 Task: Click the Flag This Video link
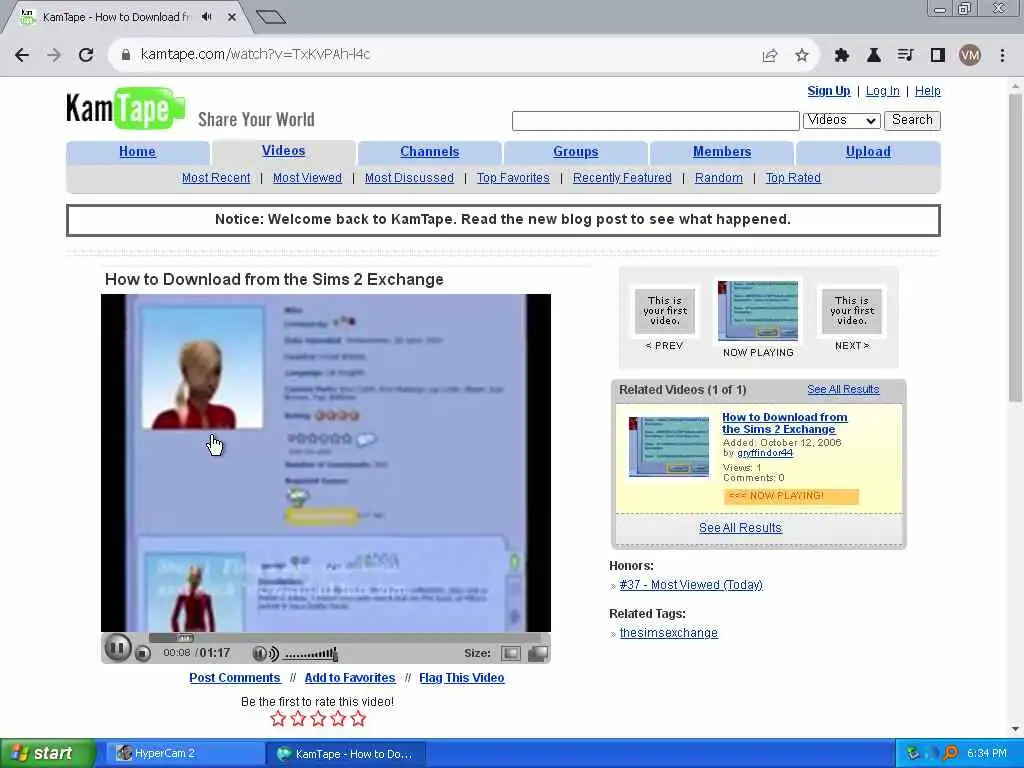click(x=462, y=678)
